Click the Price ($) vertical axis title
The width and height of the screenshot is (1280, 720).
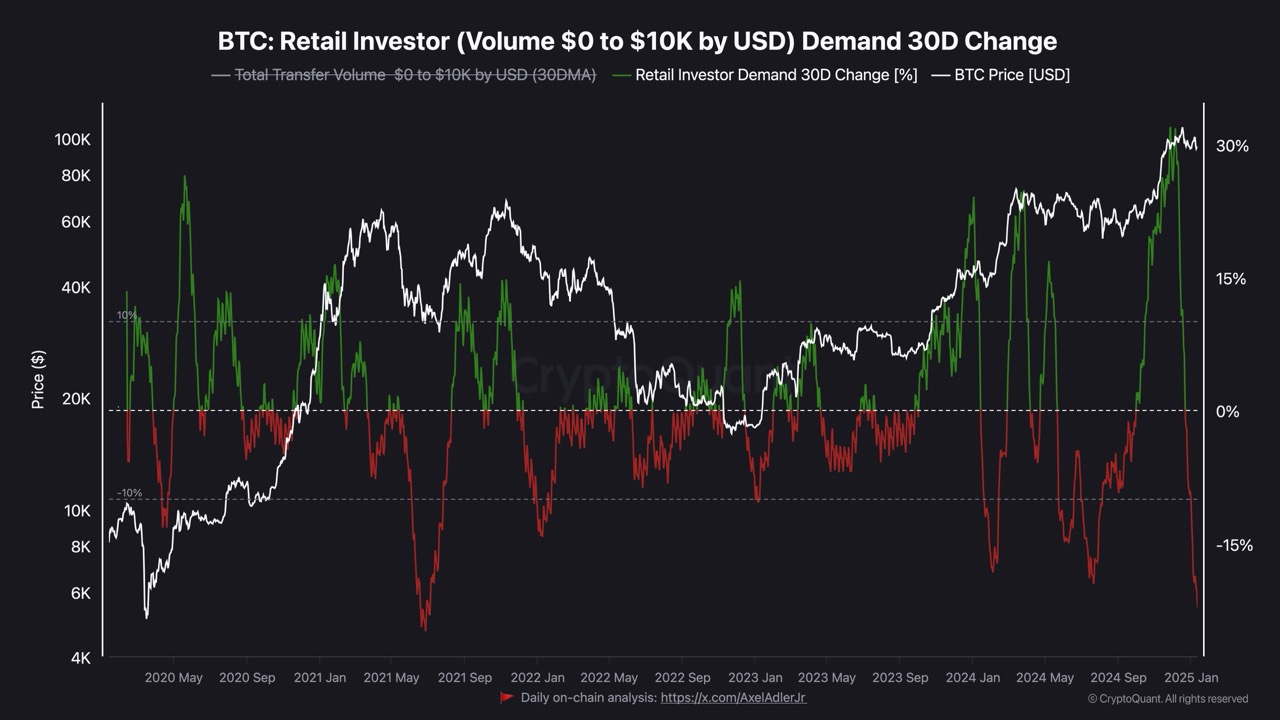[38, 380]
